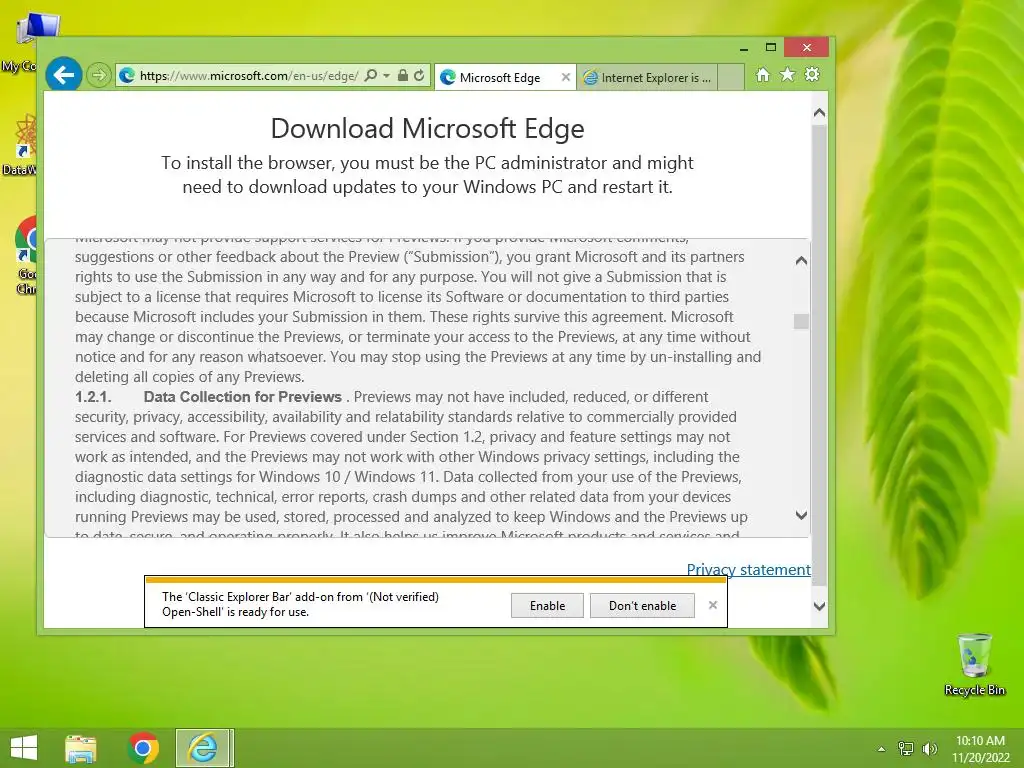Go back with the blue back arrow

[63, 75]
